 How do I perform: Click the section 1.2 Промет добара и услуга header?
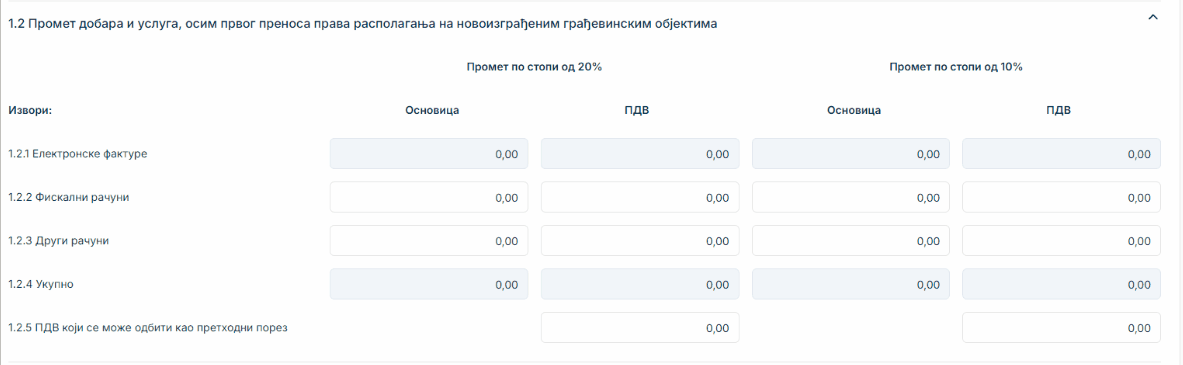362,24
